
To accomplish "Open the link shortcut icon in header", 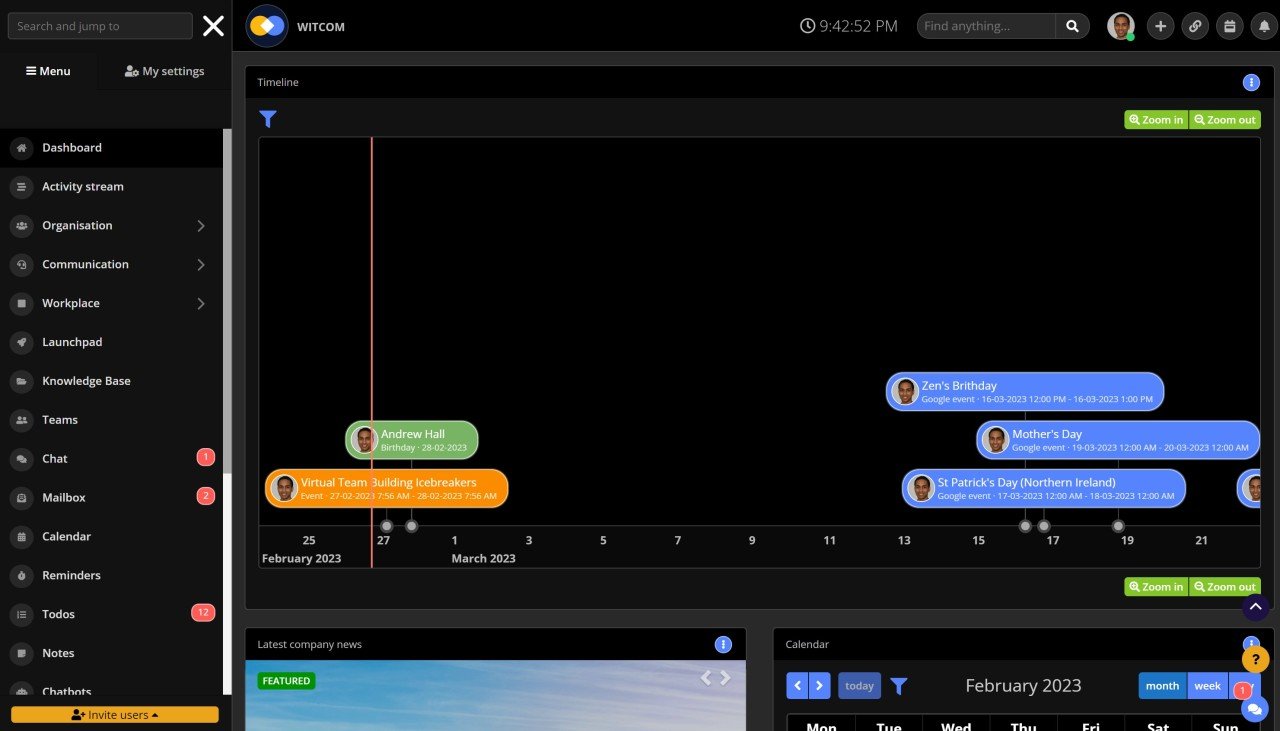I will pos(1195,26).
